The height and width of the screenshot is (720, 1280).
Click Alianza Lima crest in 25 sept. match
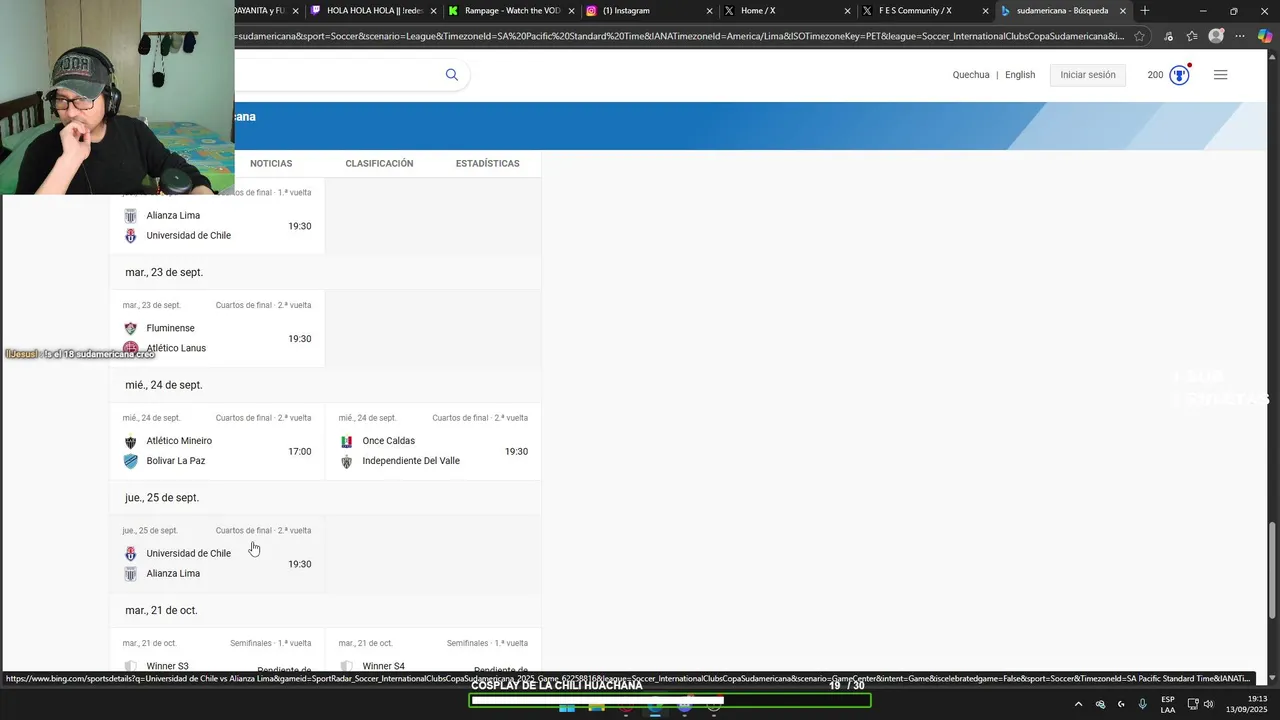tap(130, 574)
